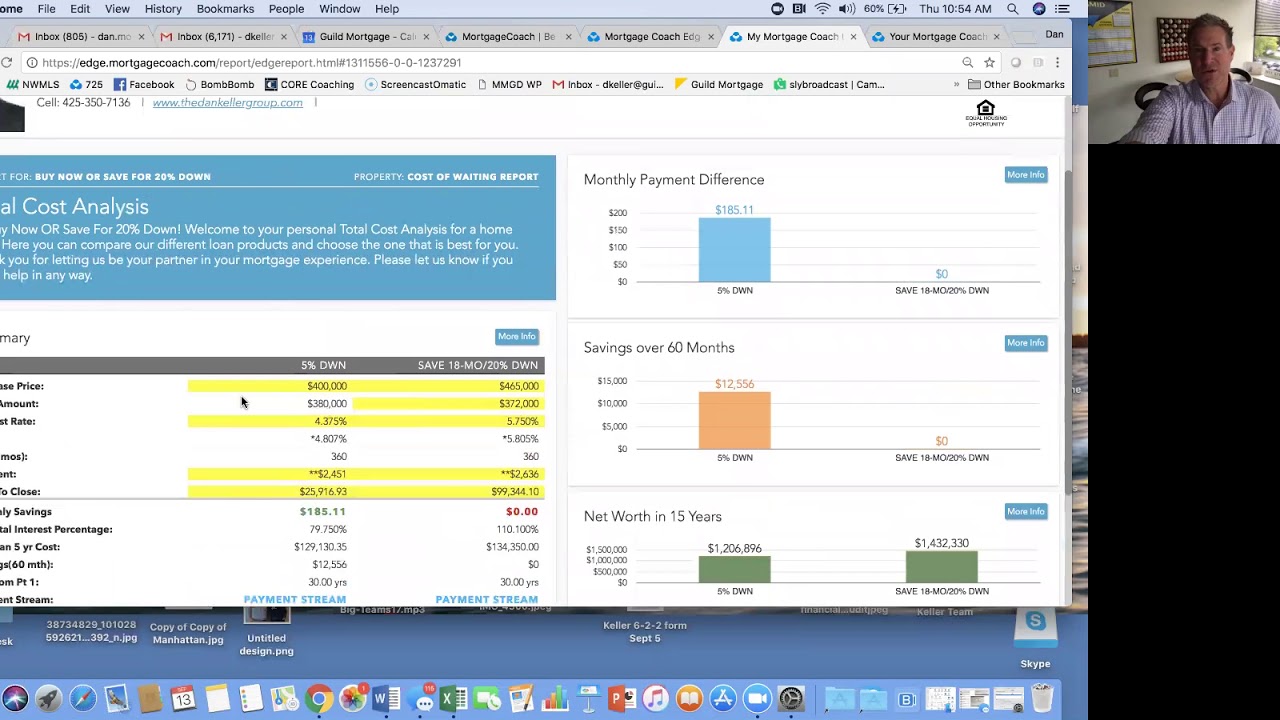This screenshot has height=720, width=1280.
Task: Launch Microsoft Excel from the dock
Action: click(453, 699)
